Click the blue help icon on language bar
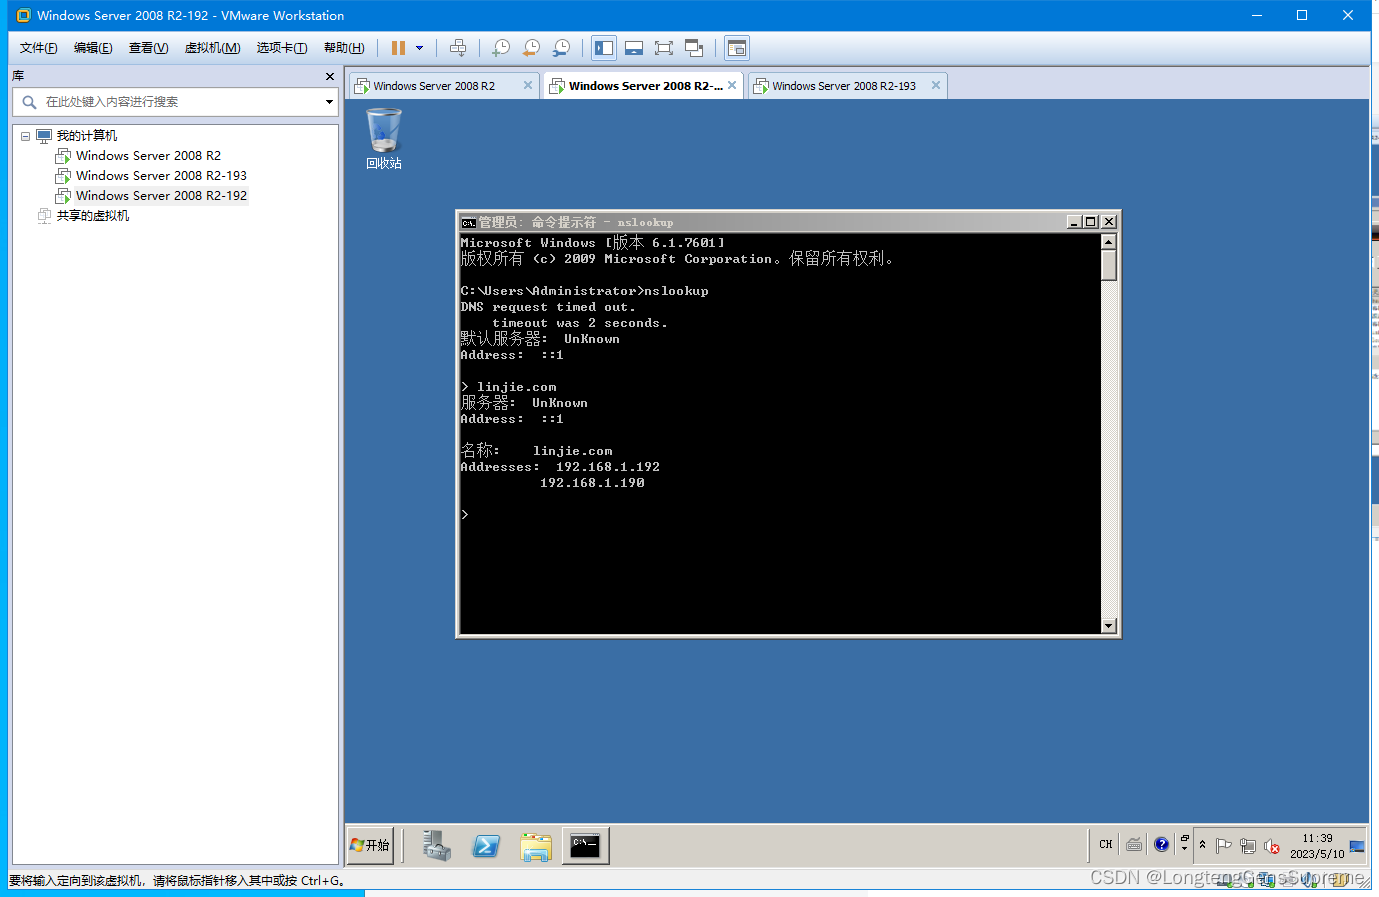This screenshot has height=897, width=1379. (x=1161, y=845)
